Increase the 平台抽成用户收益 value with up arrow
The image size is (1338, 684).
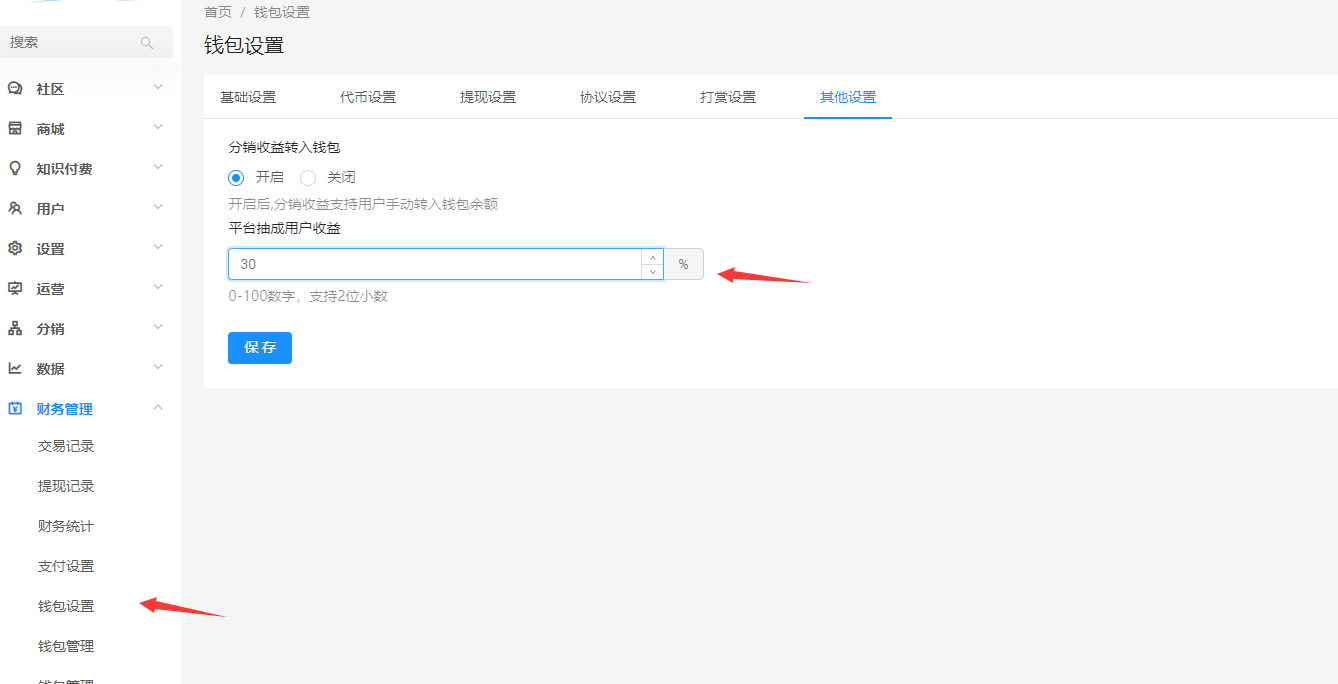pos(653,257)
